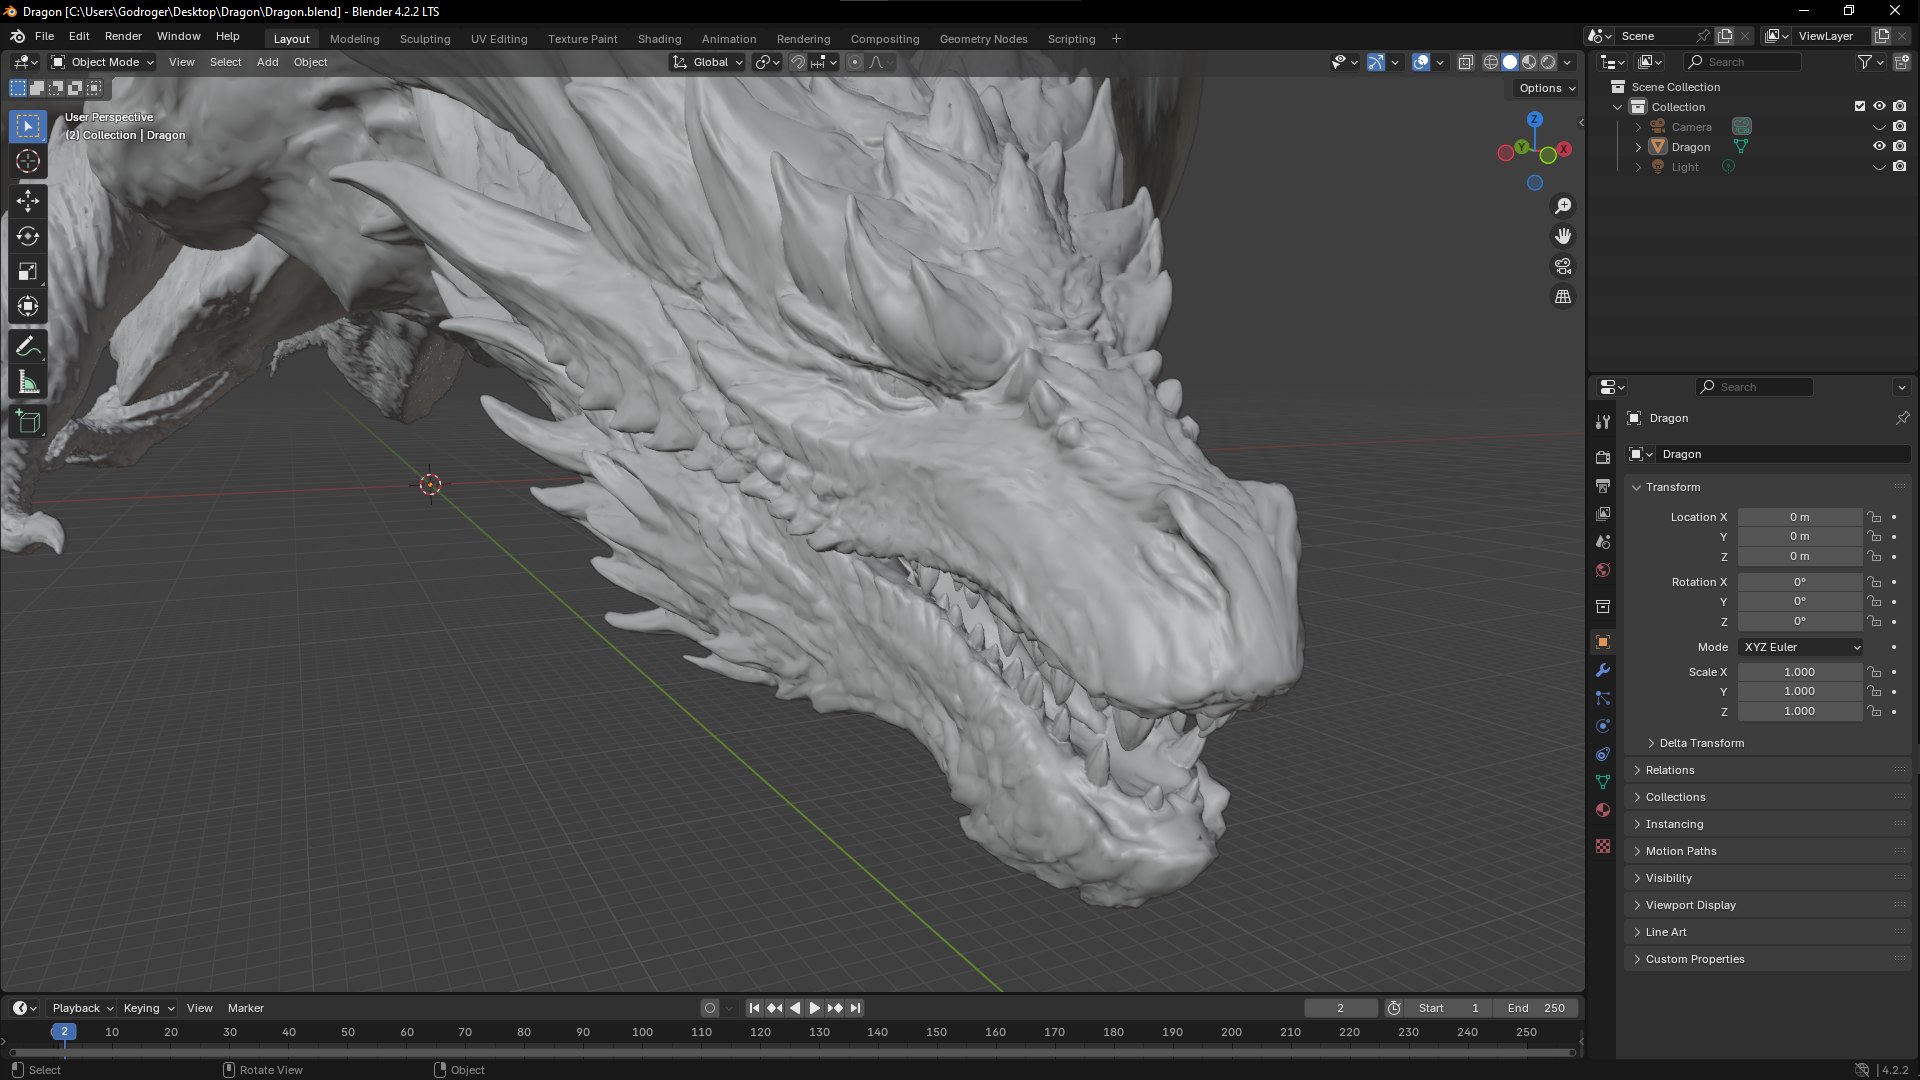This screenshot has width=1920, height=1080.
Task: Select the Measure tool
Action: pyautogui.click(x=28, y=382)
